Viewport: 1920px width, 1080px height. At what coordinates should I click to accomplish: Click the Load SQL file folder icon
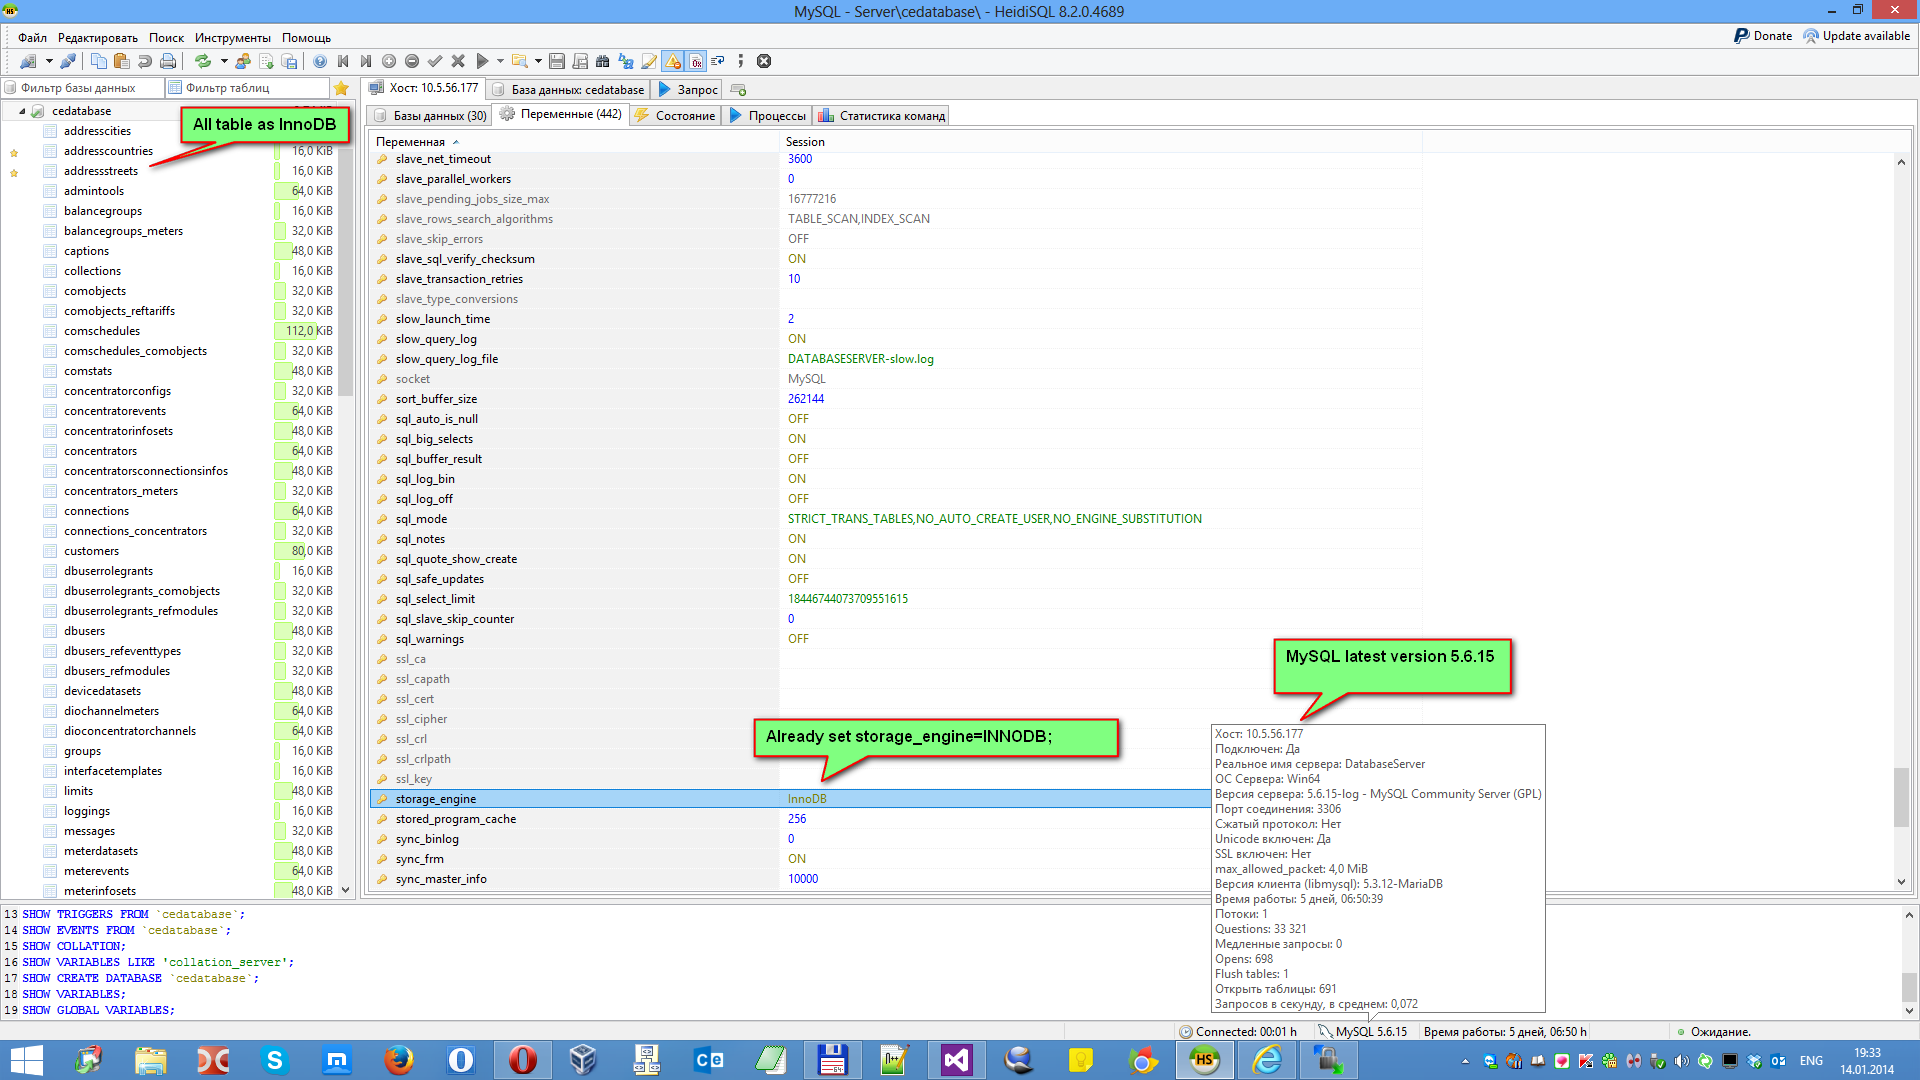click(x=520, y=61)
